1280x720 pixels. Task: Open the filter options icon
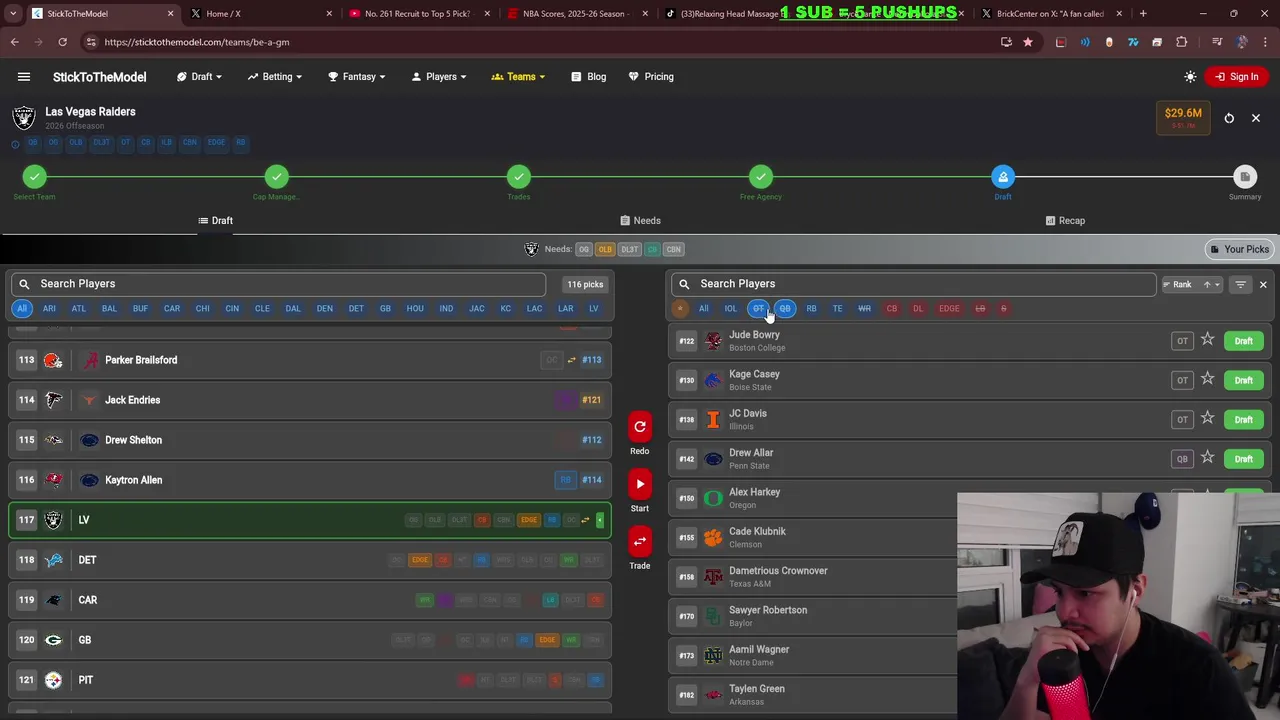pos(1240,285)
